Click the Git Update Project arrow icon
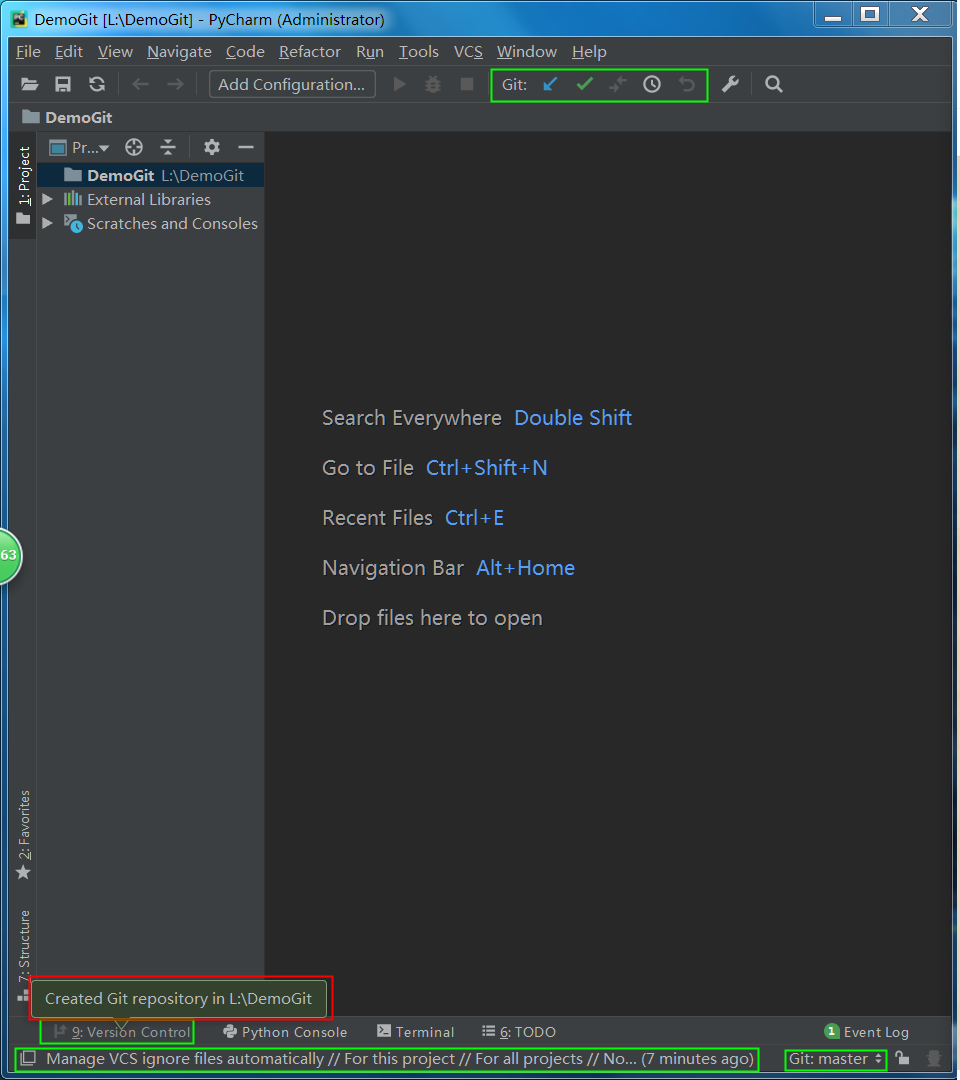 pos(550,85)
